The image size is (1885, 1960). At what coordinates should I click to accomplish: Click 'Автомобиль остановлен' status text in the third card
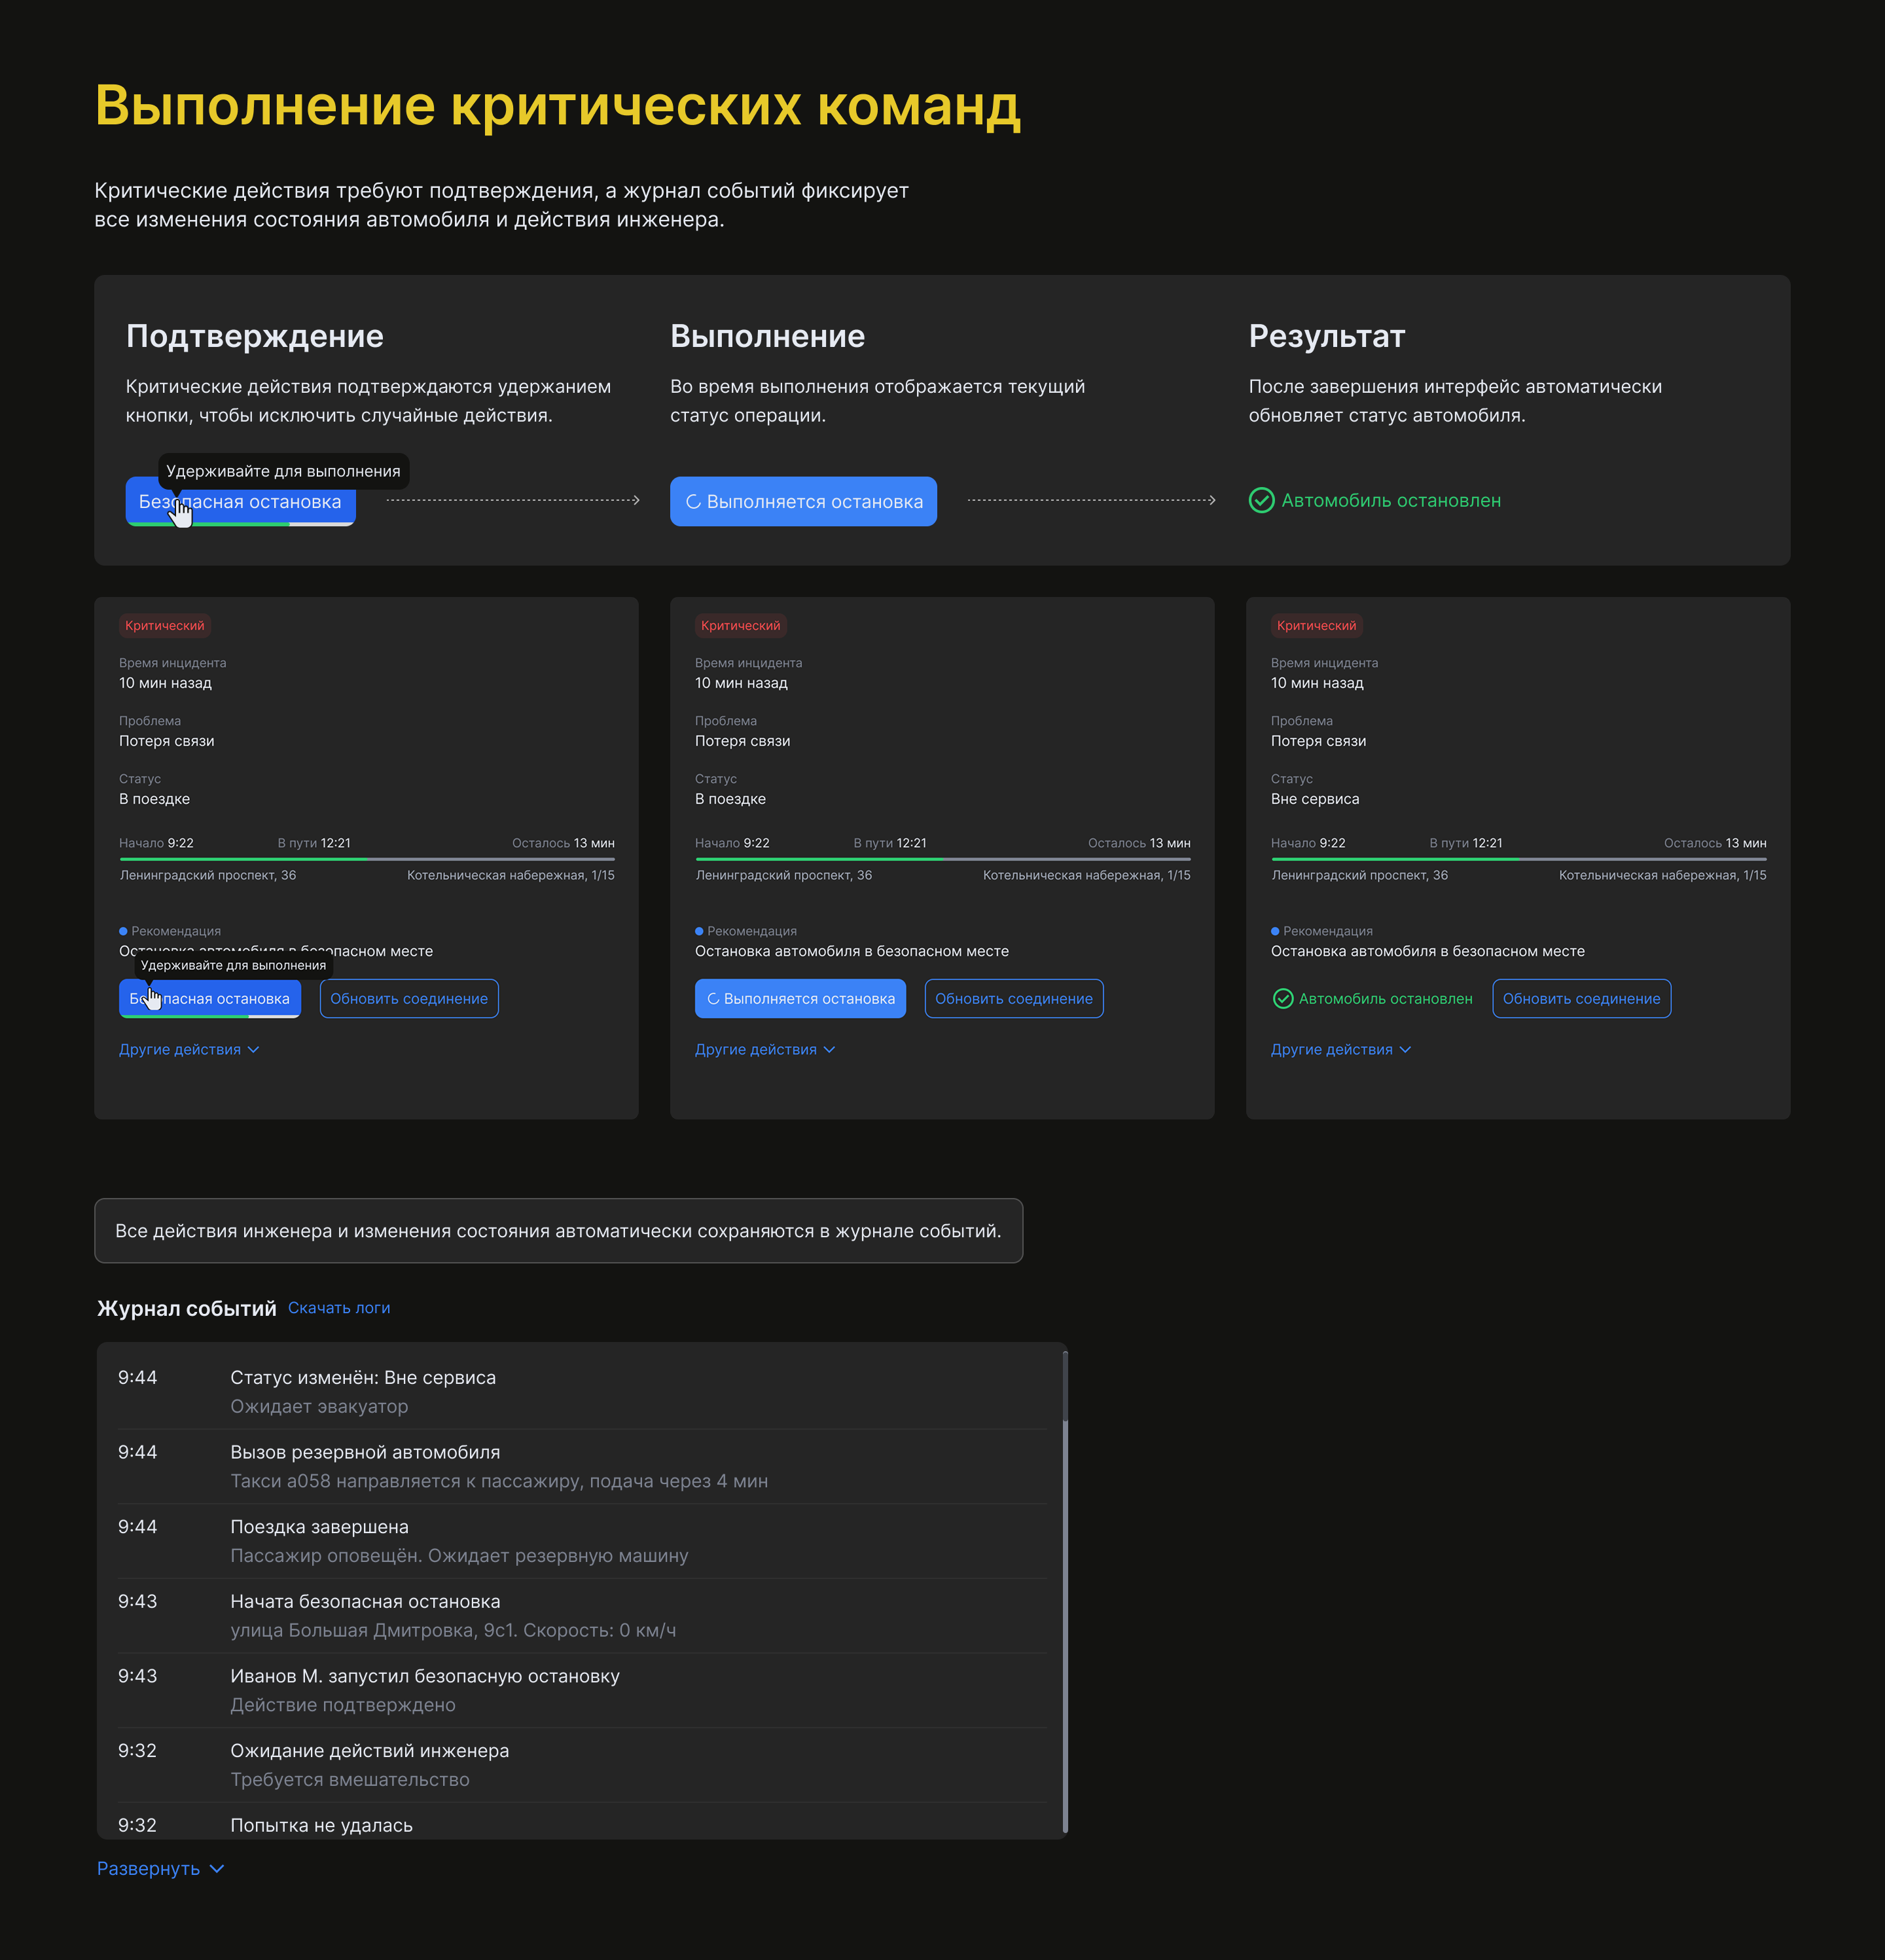click(x=1385, y=999)
